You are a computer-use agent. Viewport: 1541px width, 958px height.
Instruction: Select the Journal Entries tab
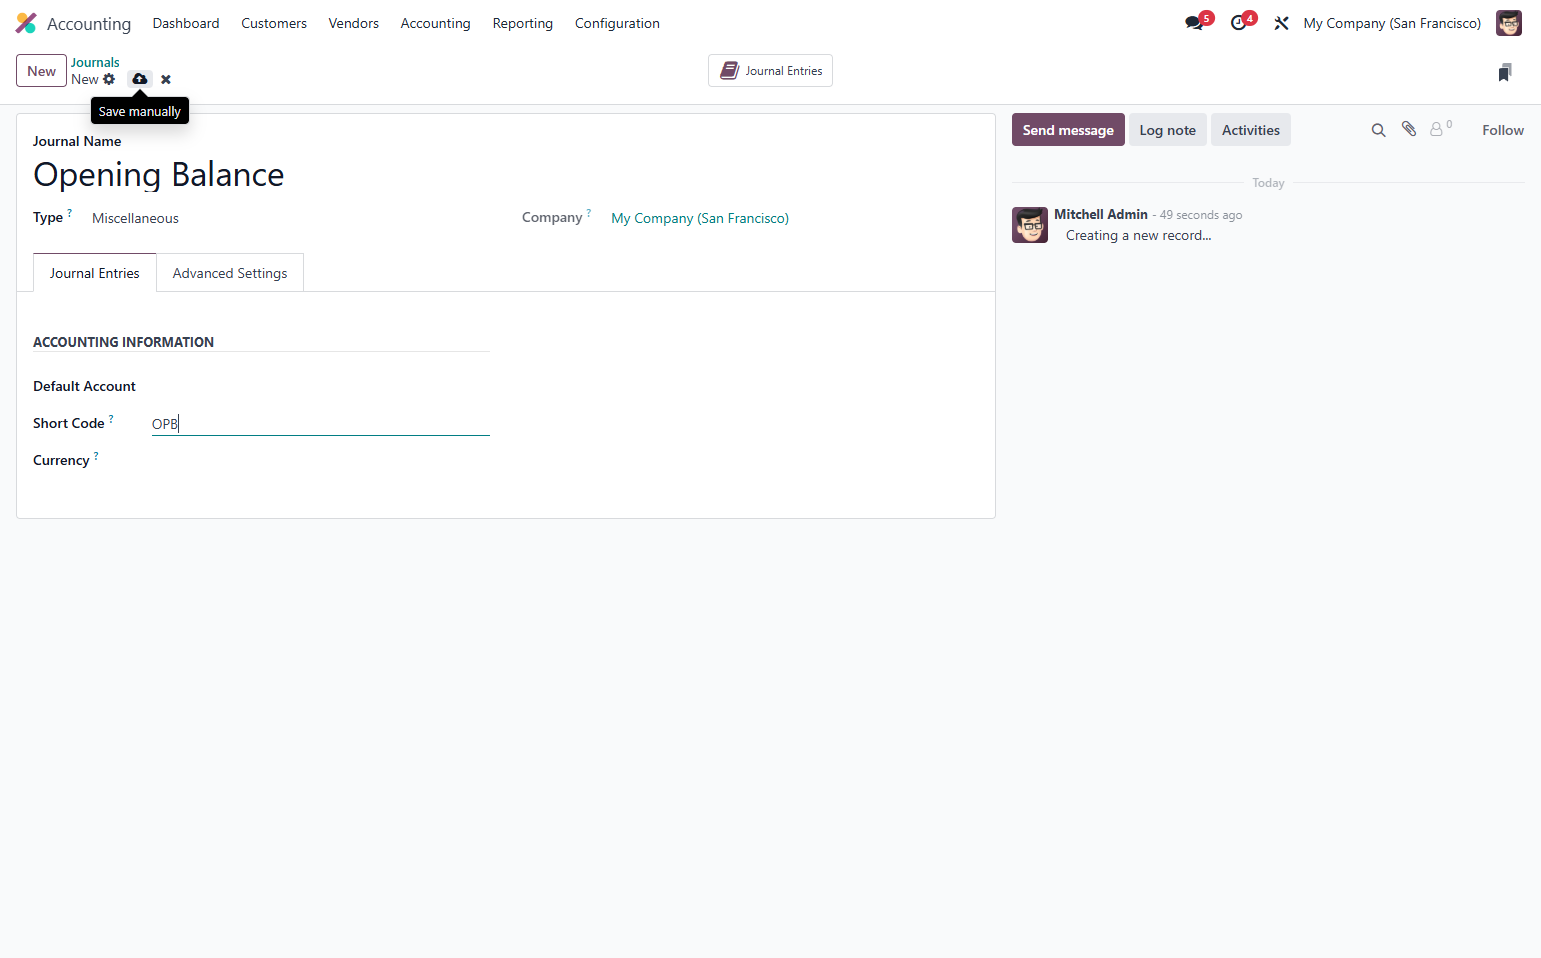(95, 273)
